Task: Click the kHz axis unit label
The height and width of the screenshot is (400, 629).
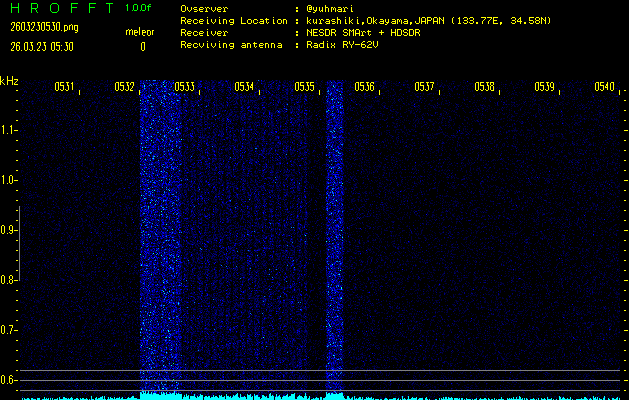Action: 9,80
